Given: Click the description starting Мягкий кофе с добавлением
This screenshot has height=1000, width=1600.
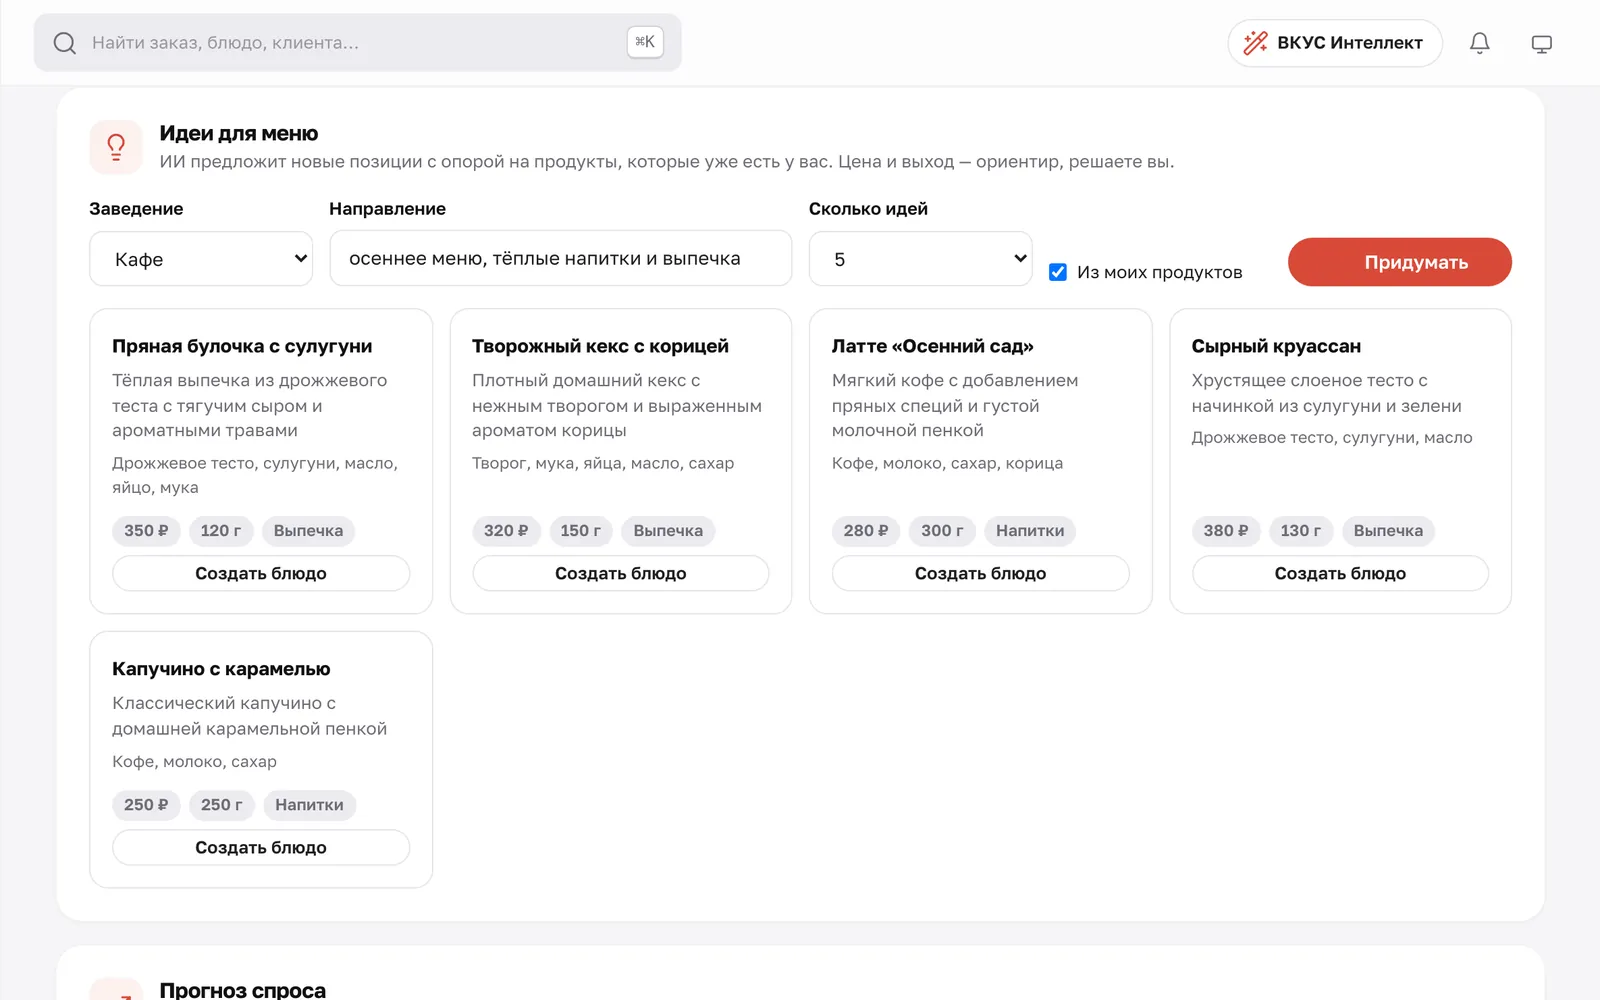Looking at the screenshot, I should click(x=955, y=405).
